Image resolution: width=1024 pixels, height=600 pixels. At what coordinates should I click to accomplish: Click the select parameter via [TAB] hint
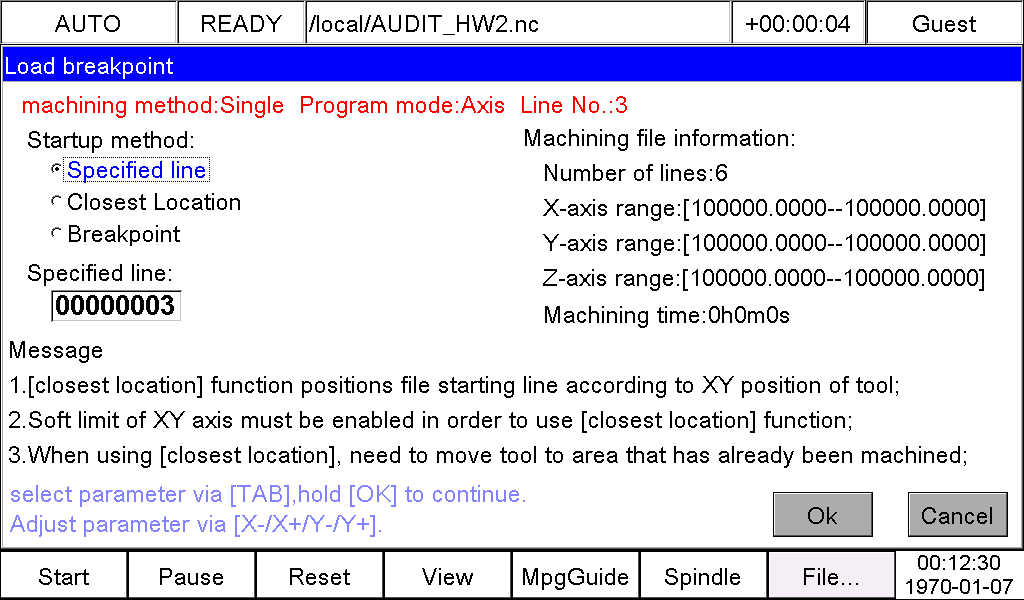click(x=268, y=494)
